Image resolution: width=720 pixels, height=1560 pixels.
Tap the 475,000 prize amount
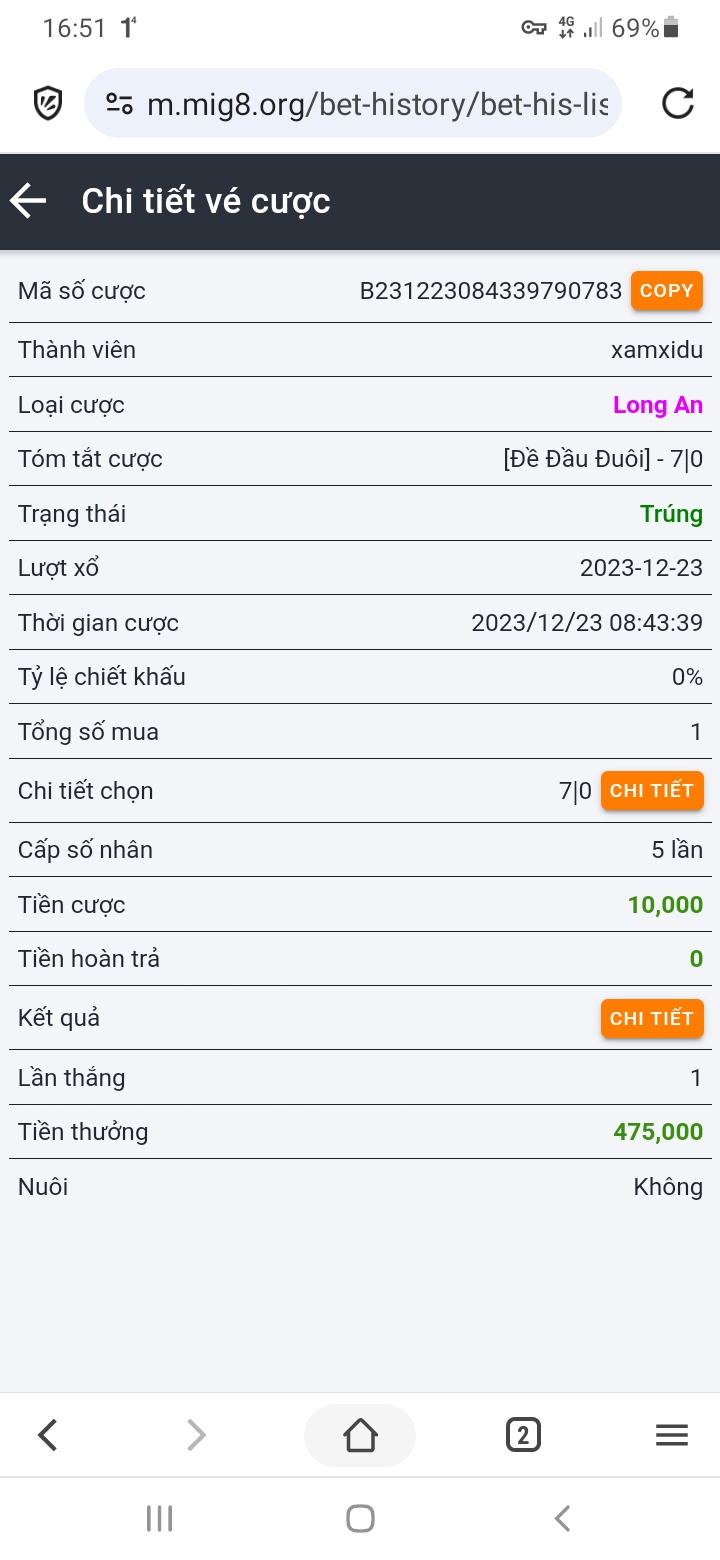[658, 1132]
